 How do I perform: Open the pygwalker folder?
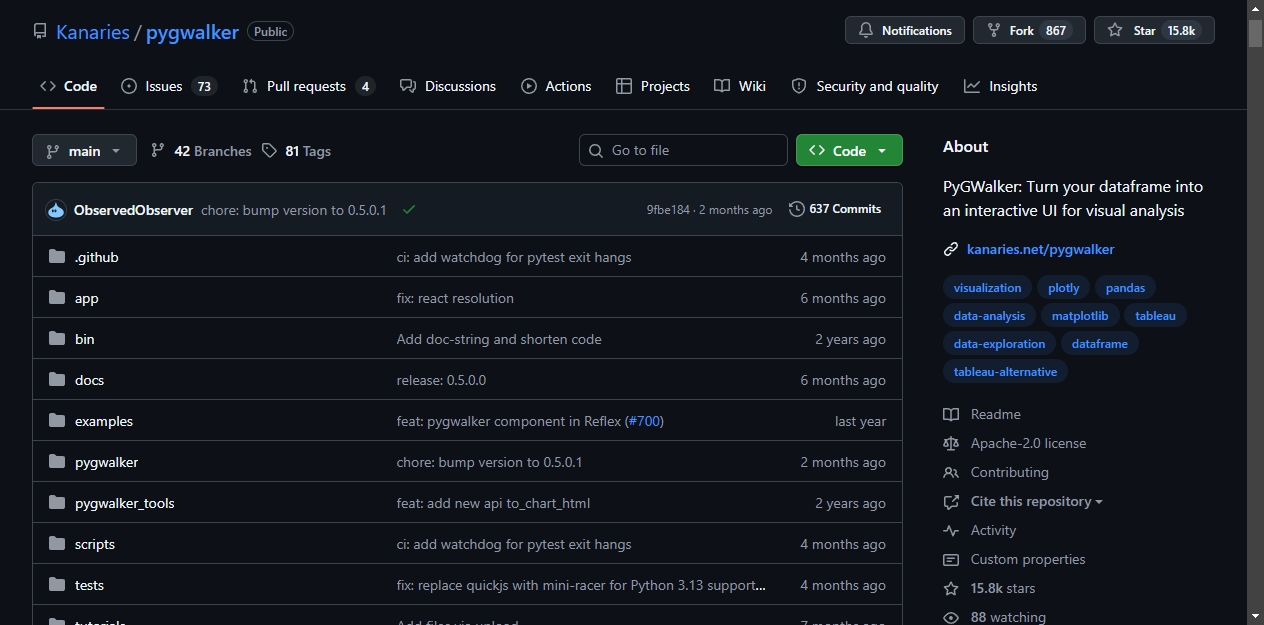[106, 462]
